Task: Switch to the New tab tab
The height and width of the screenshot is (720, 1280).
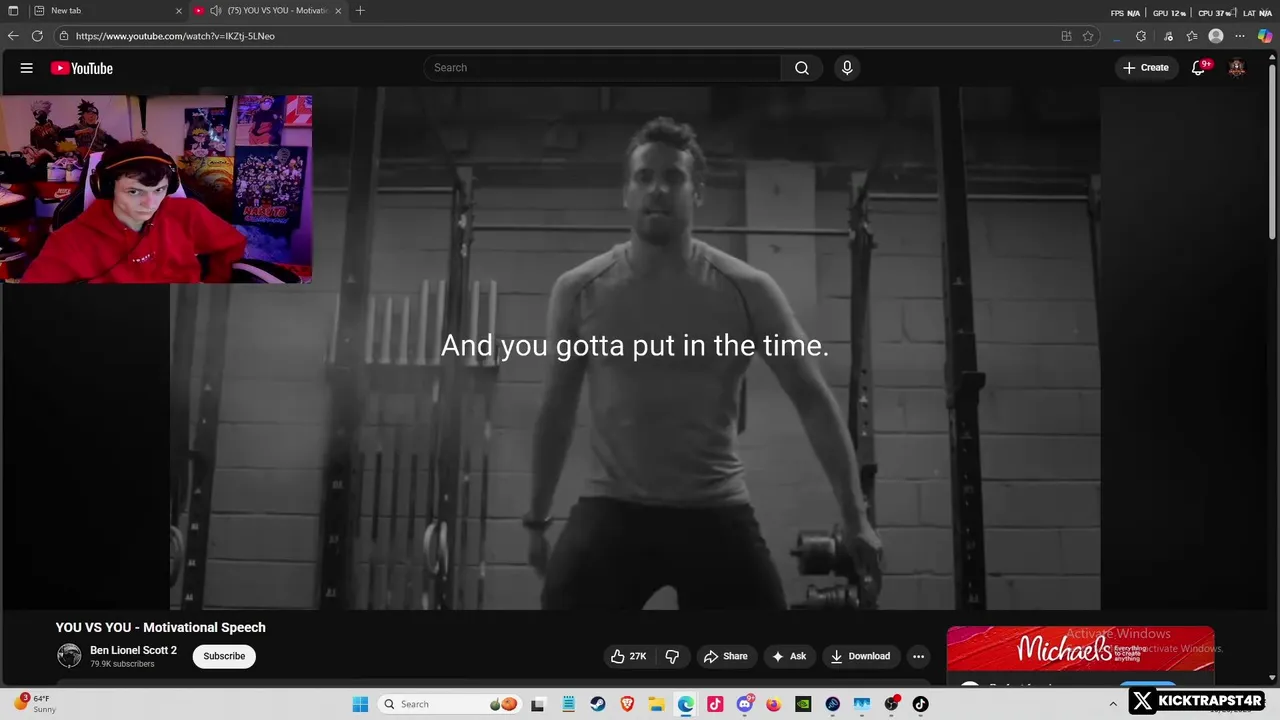Action: [107, 10]
